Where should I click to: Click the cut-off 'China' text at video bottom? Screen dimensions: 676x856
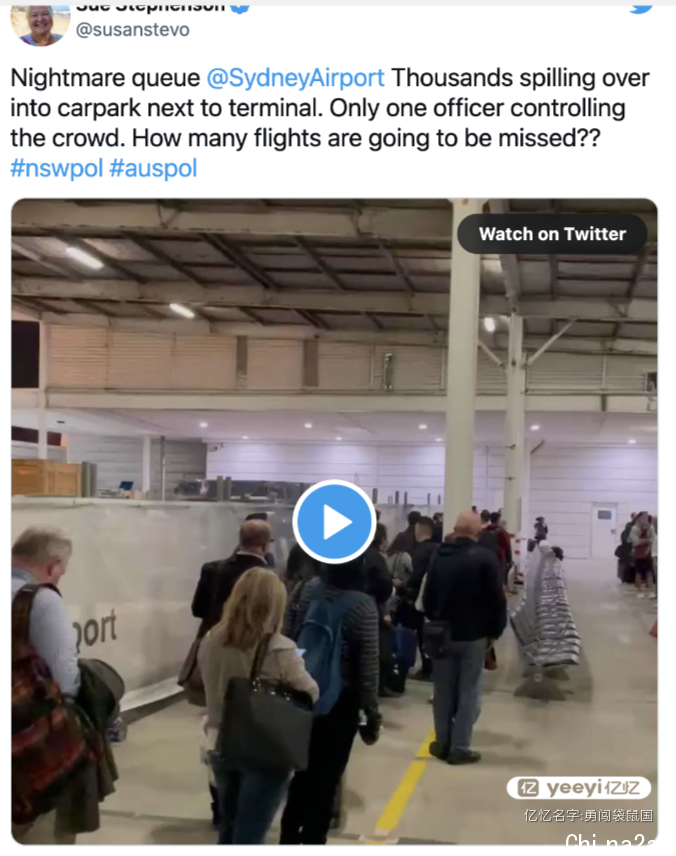[x=609, y=840]
